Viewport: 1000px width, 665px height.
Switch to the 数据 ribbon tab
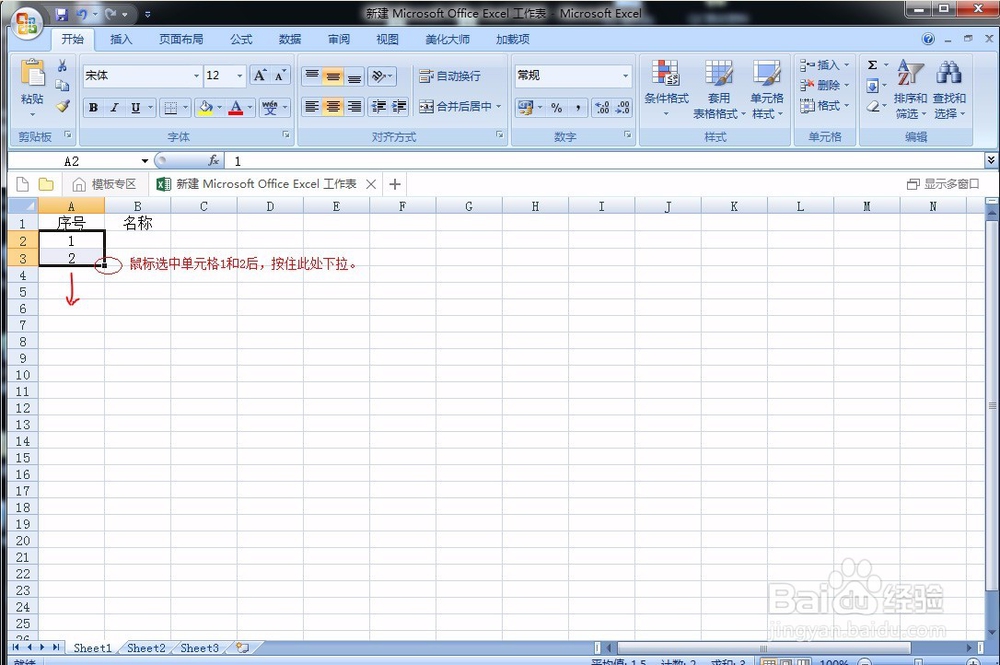pyautogui.click(x=290, y=40)
